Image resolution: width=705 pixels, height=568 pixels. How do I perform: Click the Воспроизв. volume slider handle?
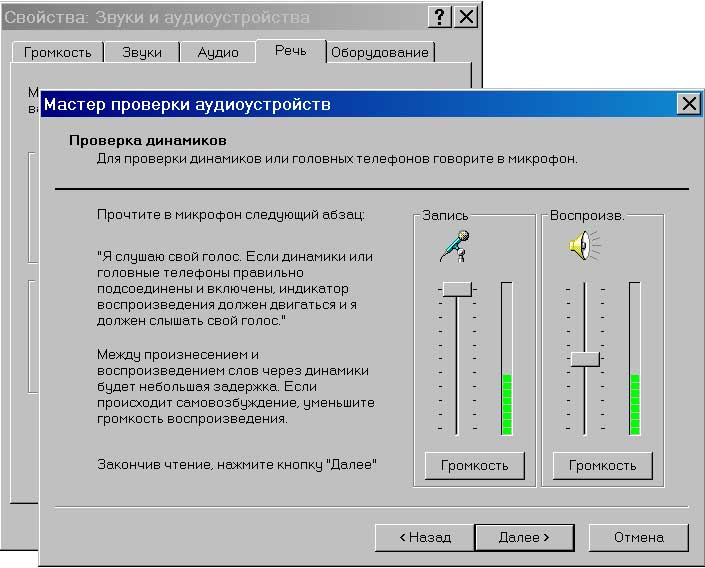pos(585,358)
